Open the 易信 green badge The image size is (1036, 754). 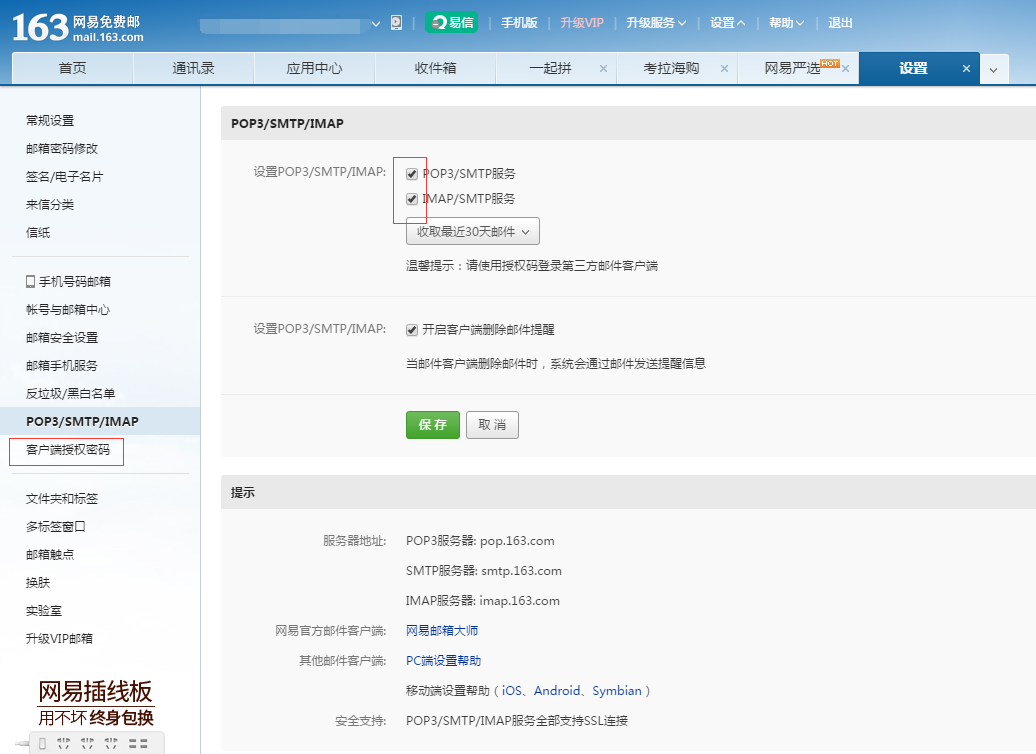click(451, 23)
